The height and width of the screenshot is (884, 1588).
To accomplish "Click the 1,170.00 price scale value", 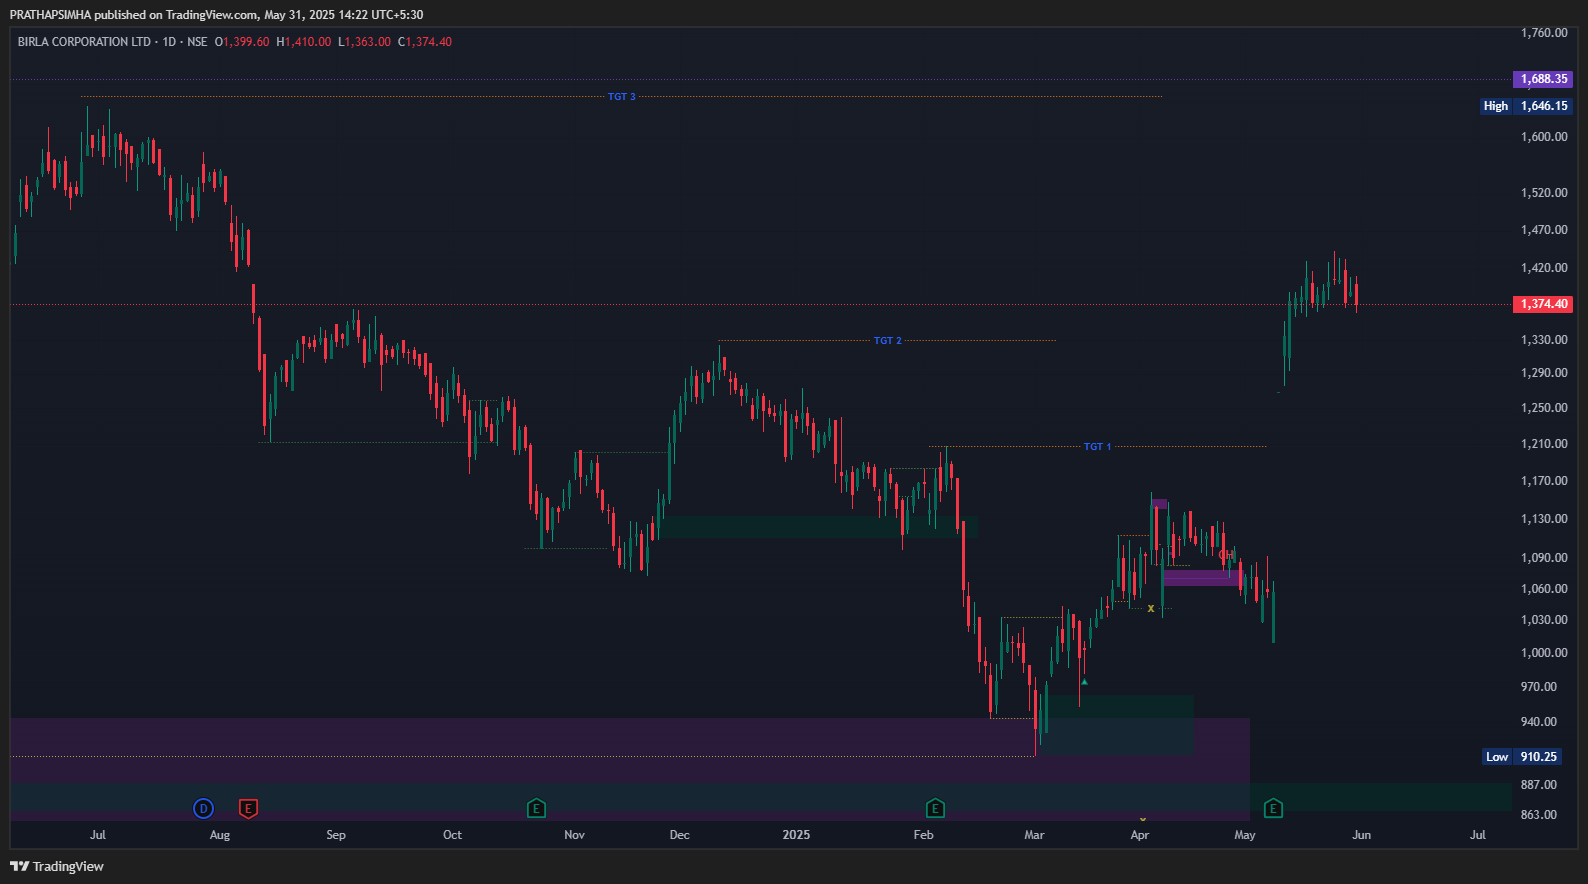I will [1544, 481].
